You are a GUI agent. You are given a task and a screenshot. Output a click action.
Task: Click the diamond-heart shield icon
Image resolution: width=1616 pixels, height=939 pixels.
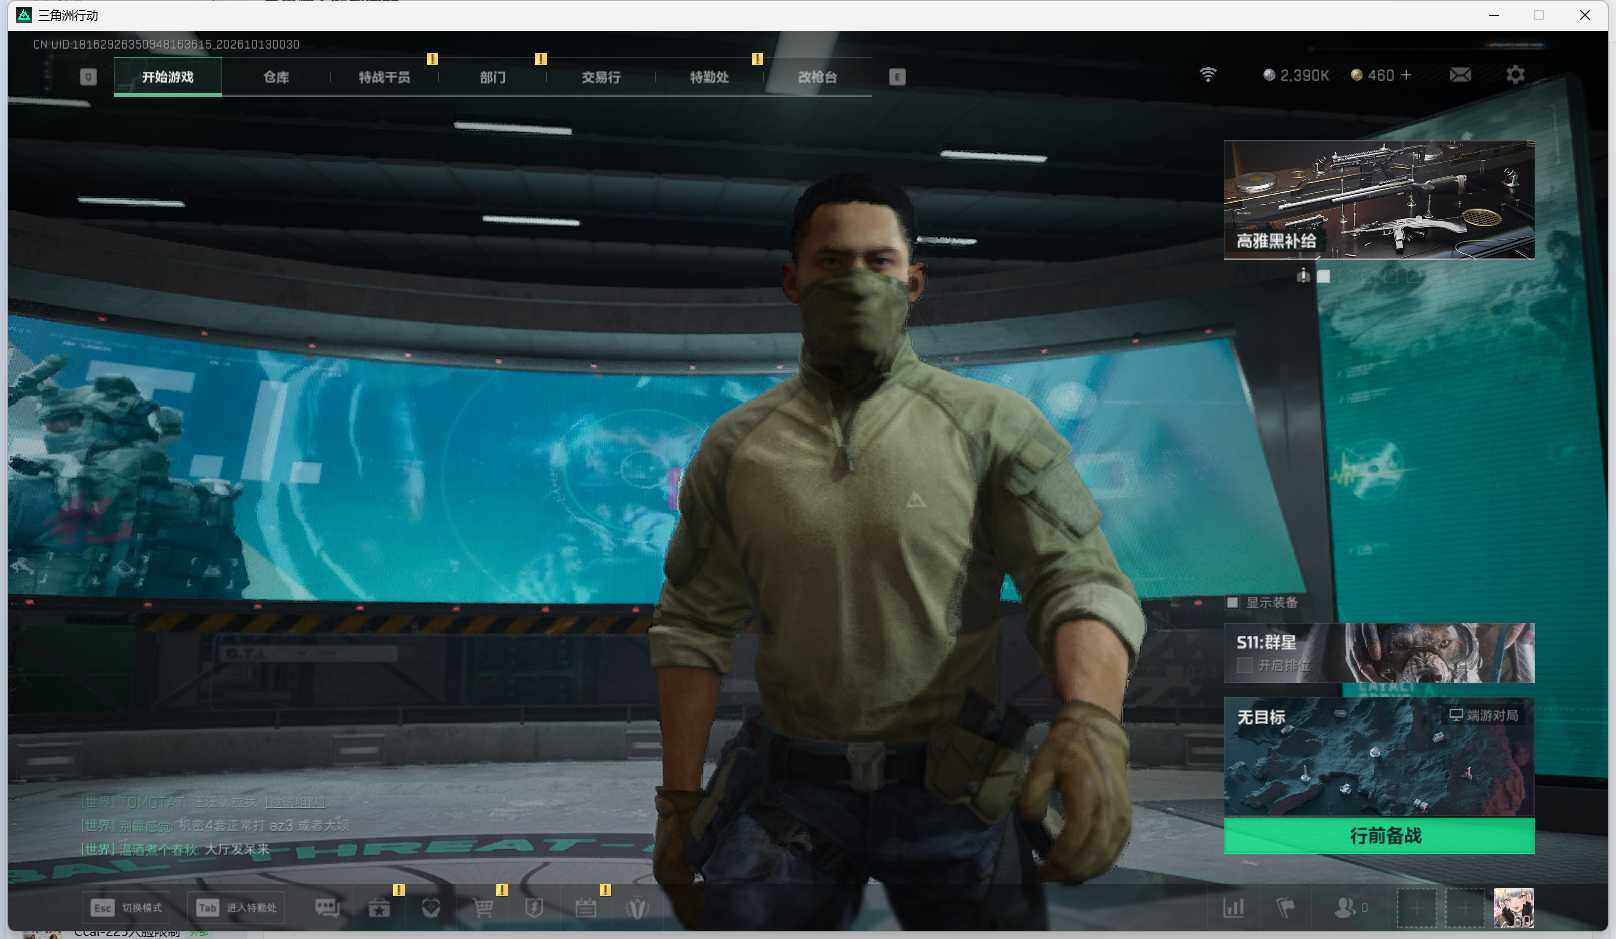[431, 907]
